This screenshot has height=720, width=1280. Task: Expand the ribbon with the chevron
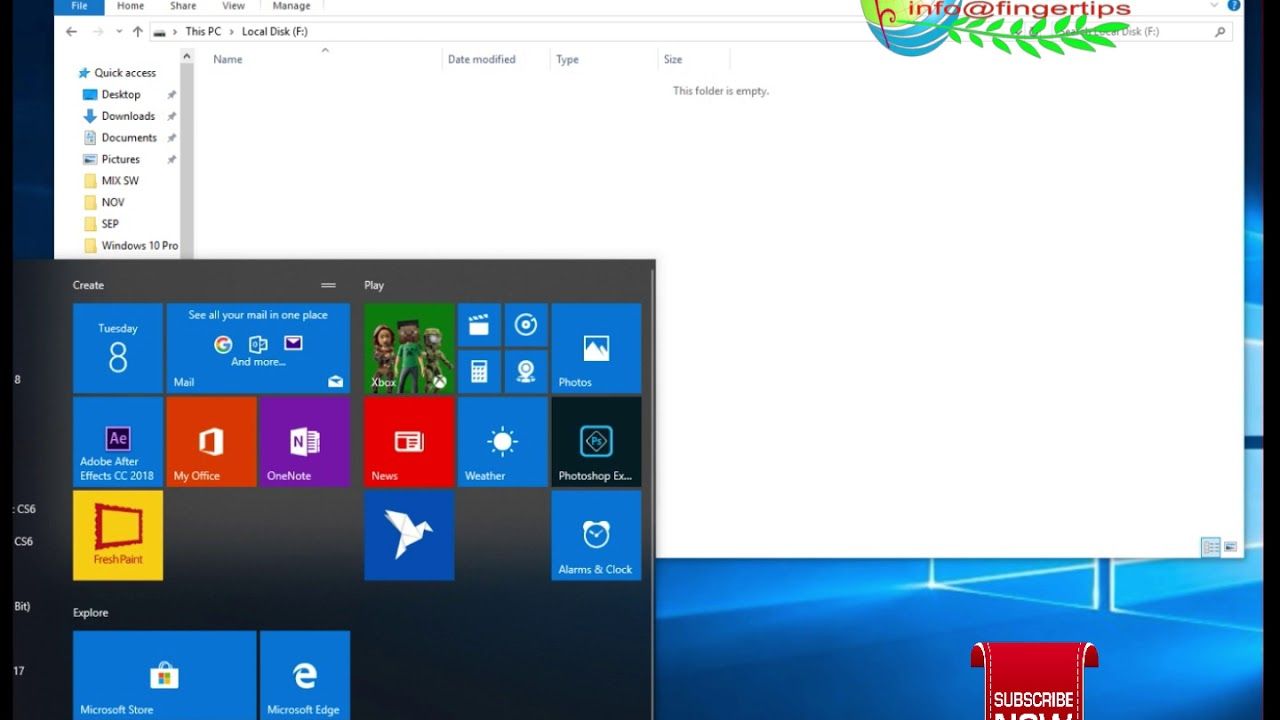point(1215,5)
